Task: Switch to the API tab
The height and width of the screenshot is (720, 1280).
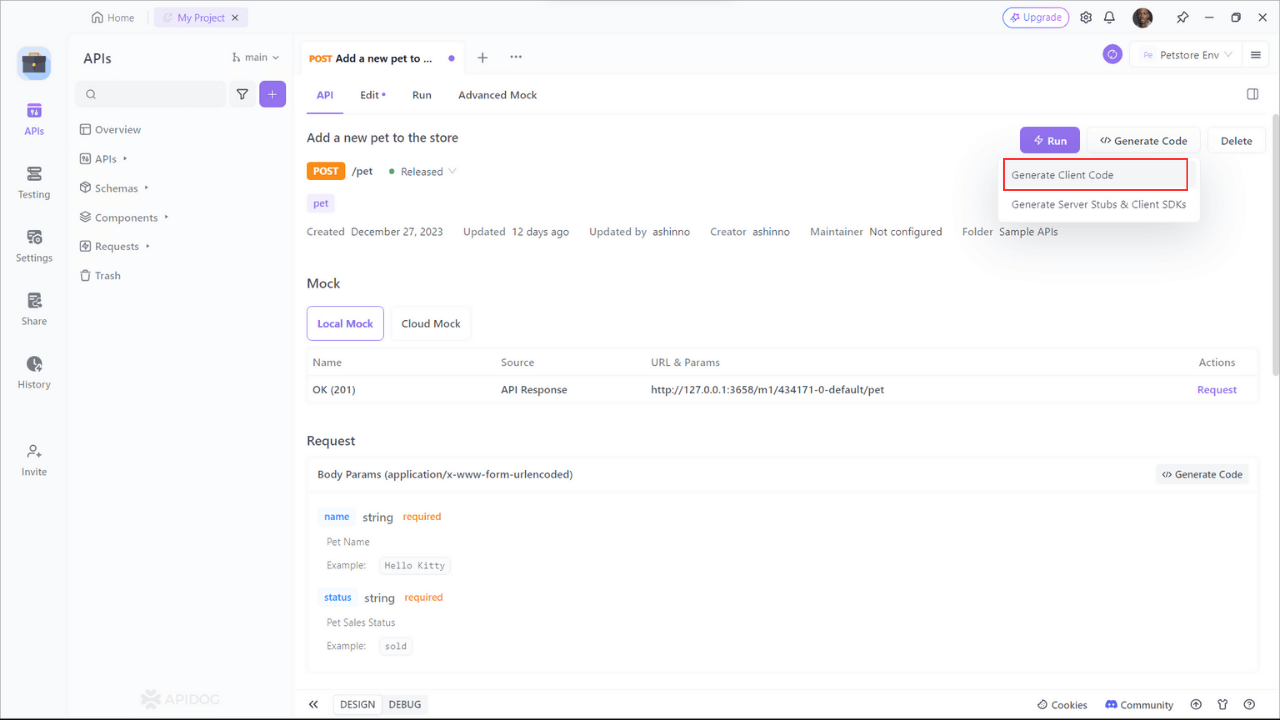Action: click(325, 95)
